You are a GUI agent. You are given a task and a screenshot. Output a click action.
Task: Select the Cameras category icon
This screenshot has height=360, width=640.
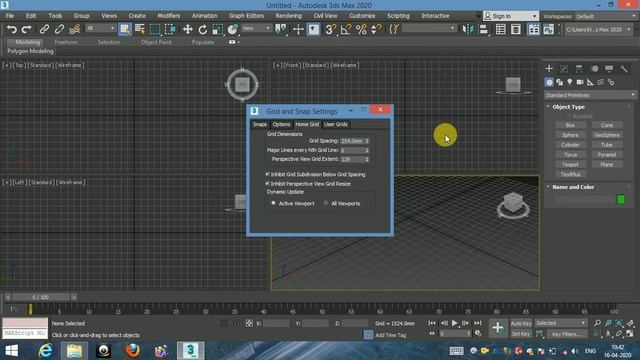(x=580, y=82)
